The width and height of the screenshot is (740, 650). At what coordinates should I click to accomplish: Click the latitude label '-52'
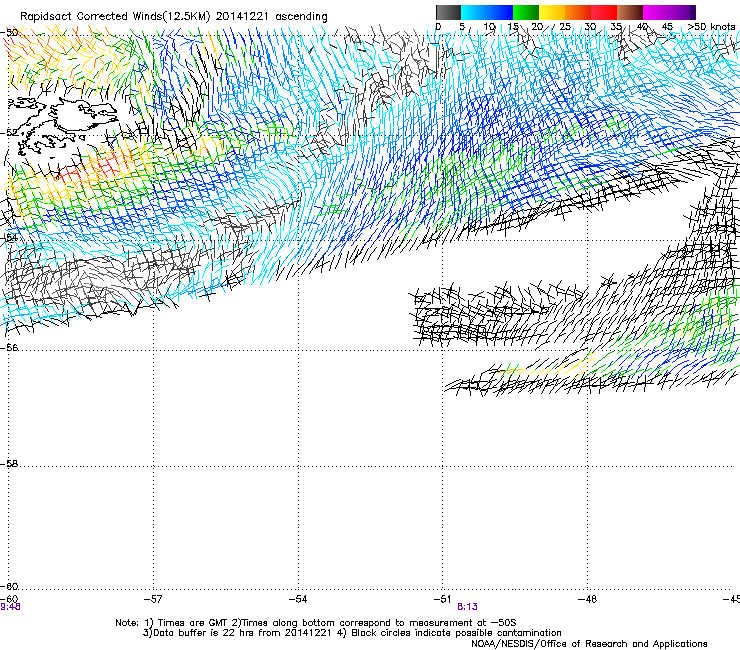click(9, 133)
